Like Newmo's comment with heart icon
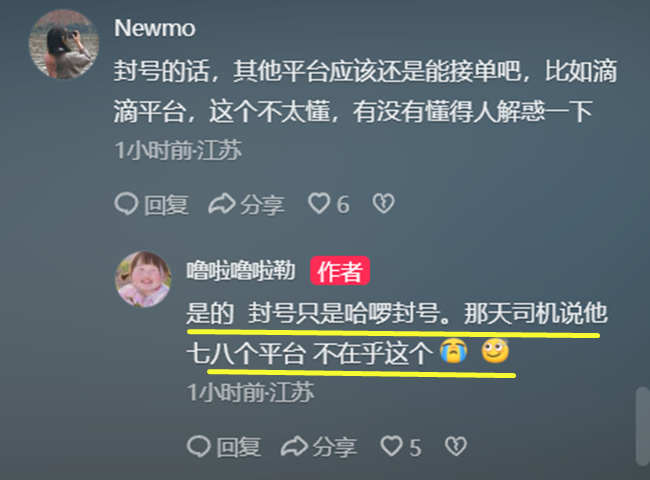The image size is (650, 480). coord(319,204)
